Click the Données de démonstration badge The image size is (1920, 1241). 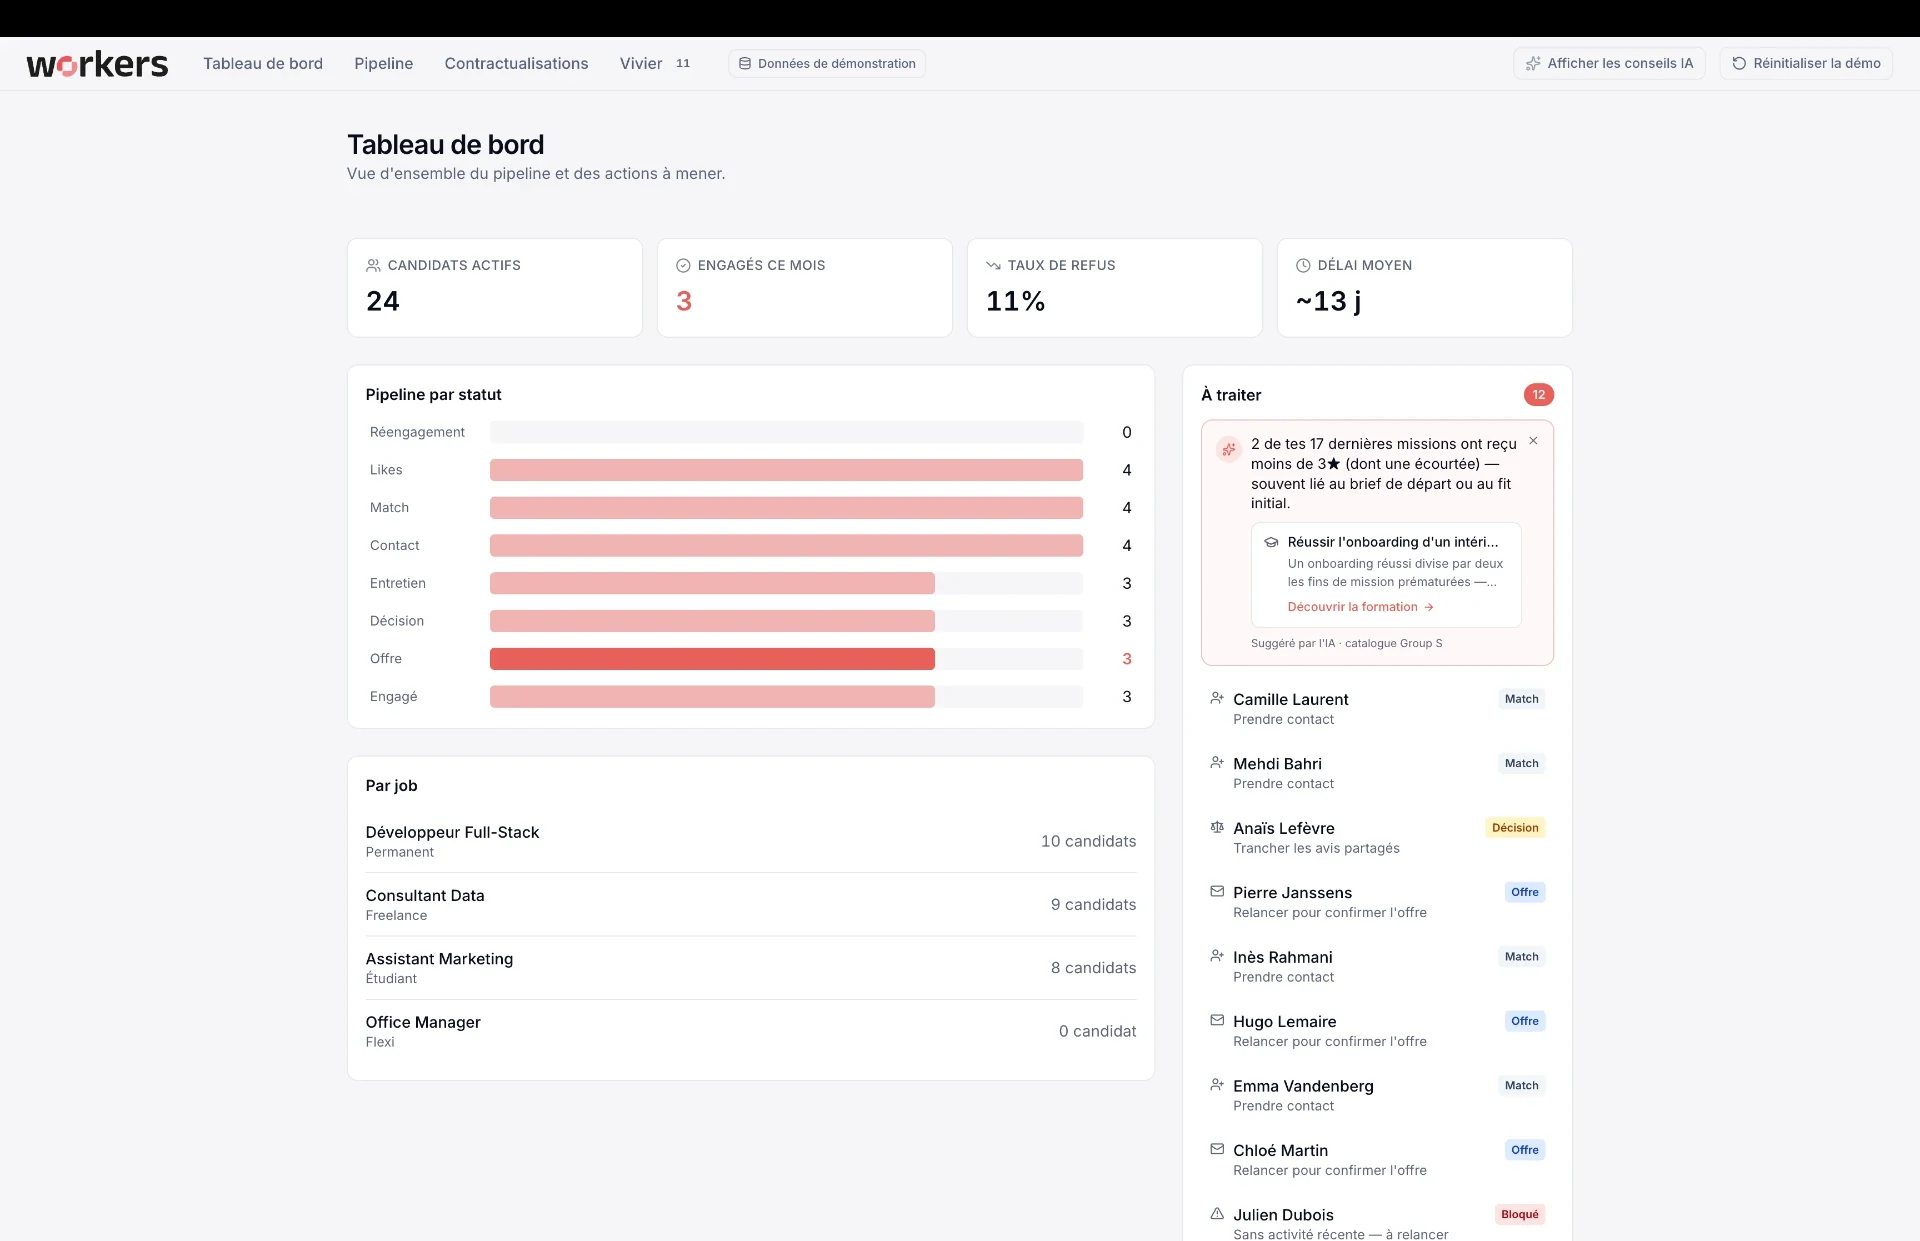tap(827, 63)
